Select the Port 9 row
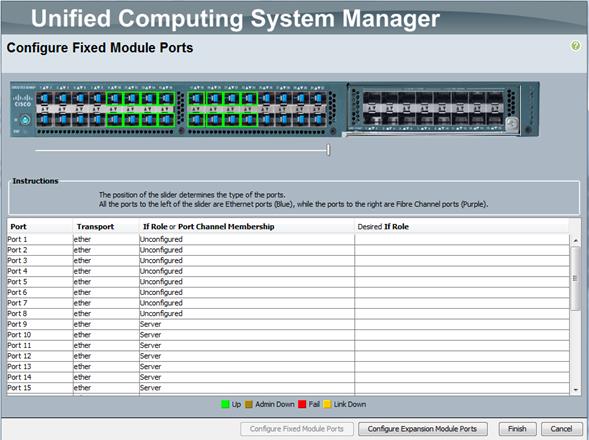Screen dimensions: 589x440 coord(288,324)
